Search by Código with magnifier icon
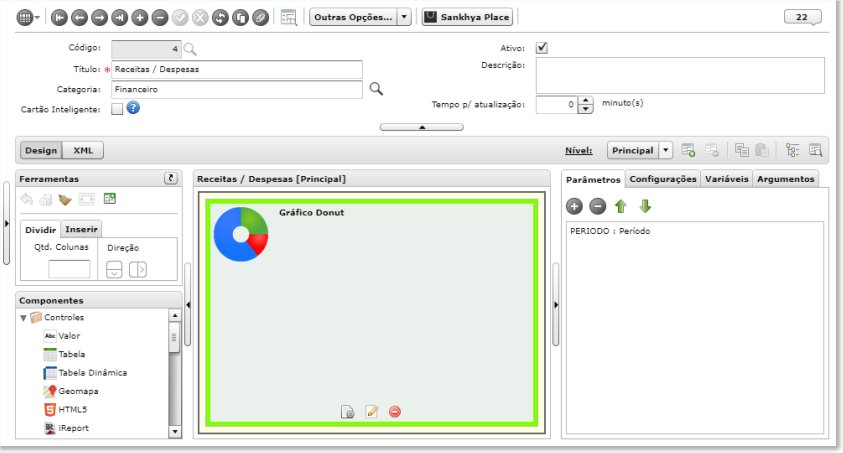Viewport: 843px width, 453px height. click(190, 49)
